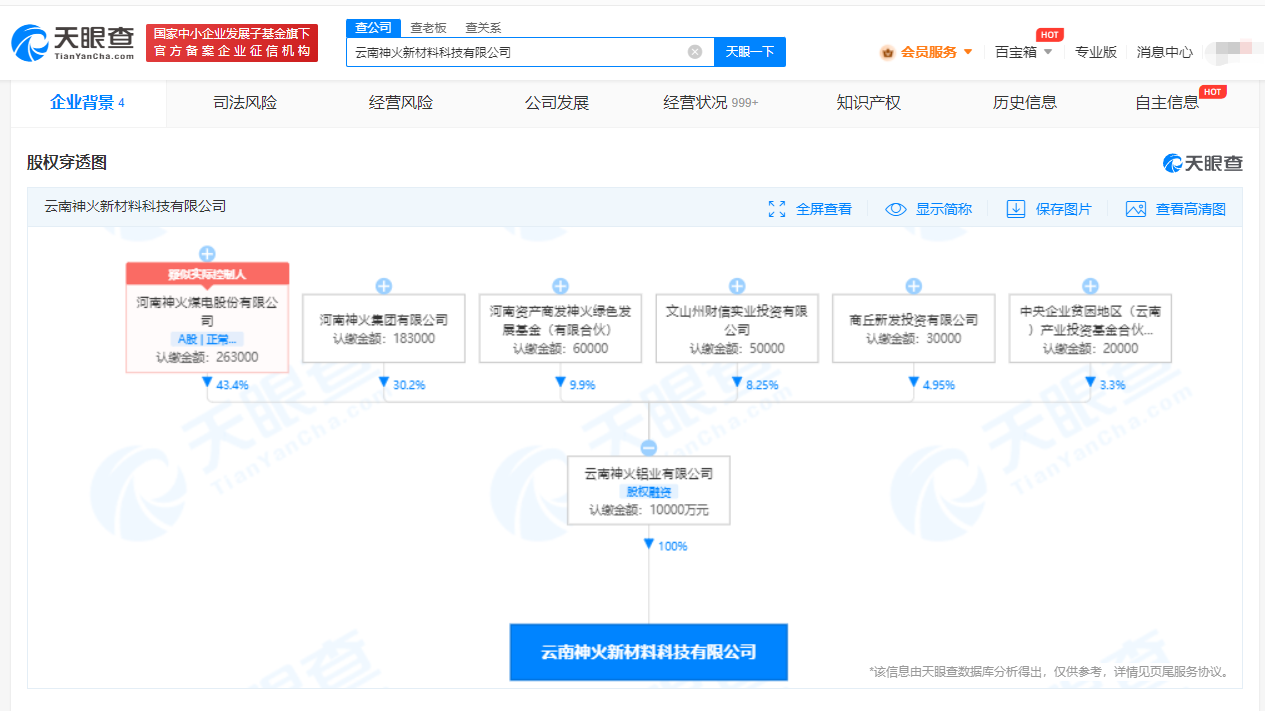Viewport: 1265px width, 711px height.
Task: Click the 河南神火集团有限公司 shareholder node
Action: tap(384, 328)
